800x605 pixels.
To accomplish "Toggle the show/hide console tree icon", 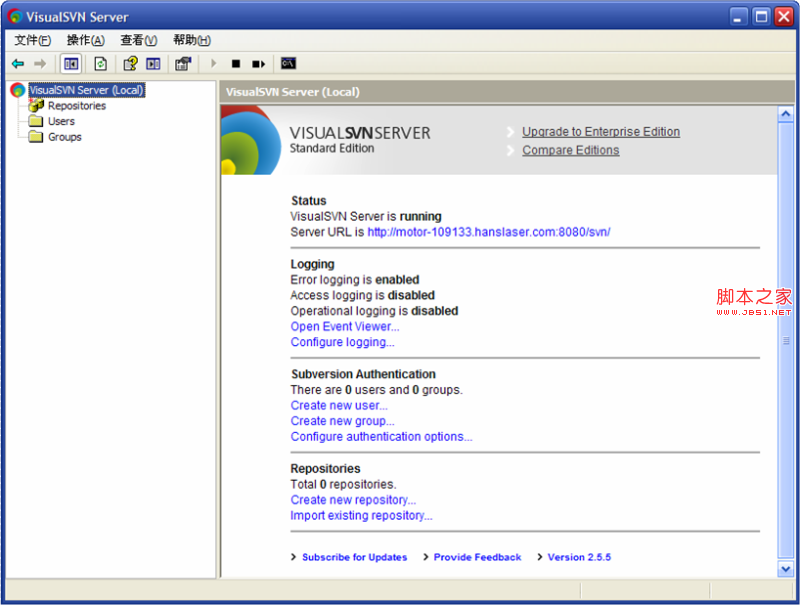I will (71, 64).
